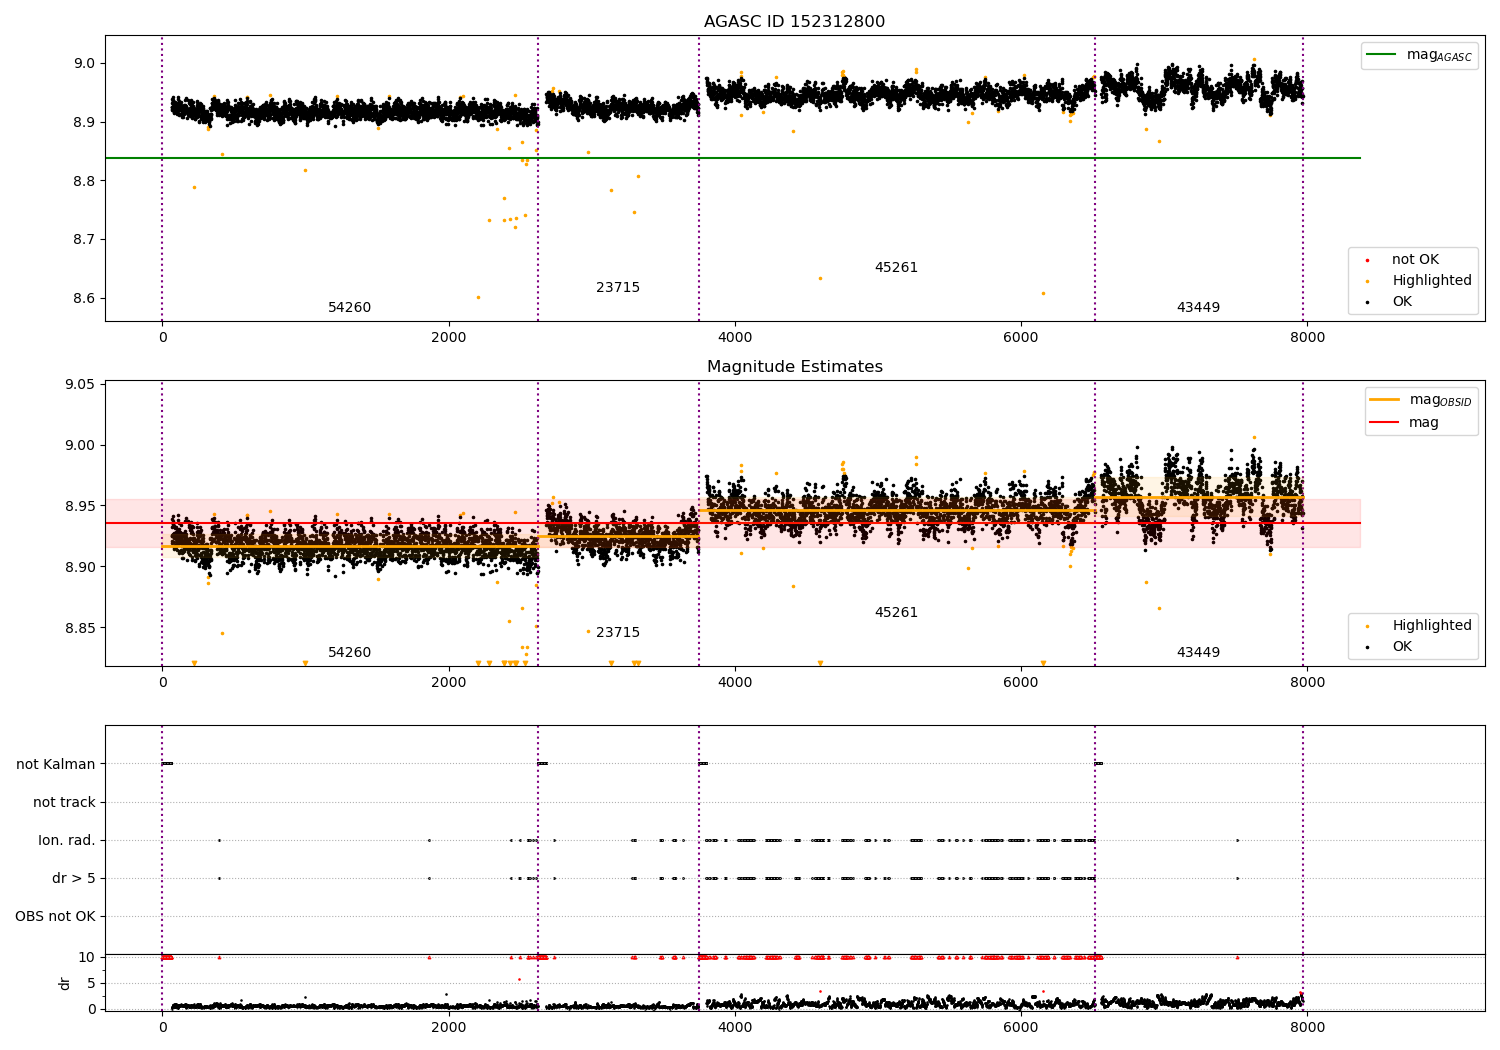Click the 9.0 y-axis tick of top plot

coord(84,63)
